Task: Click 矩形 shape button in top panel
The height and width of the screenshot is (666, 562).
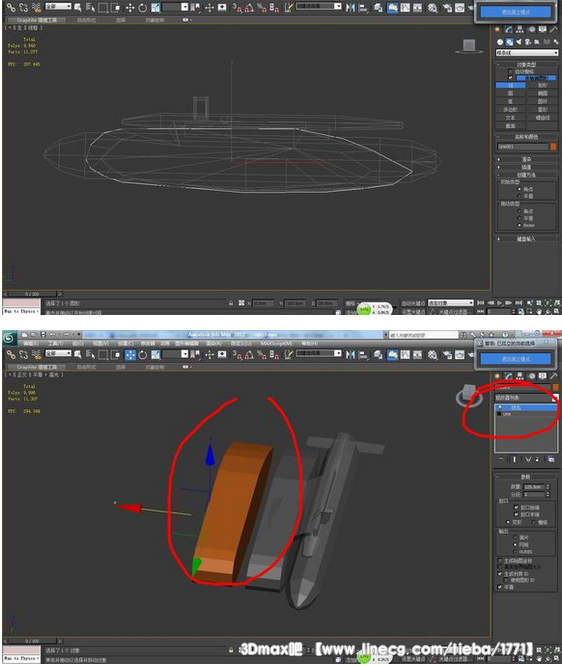Action: coord(542,85)
